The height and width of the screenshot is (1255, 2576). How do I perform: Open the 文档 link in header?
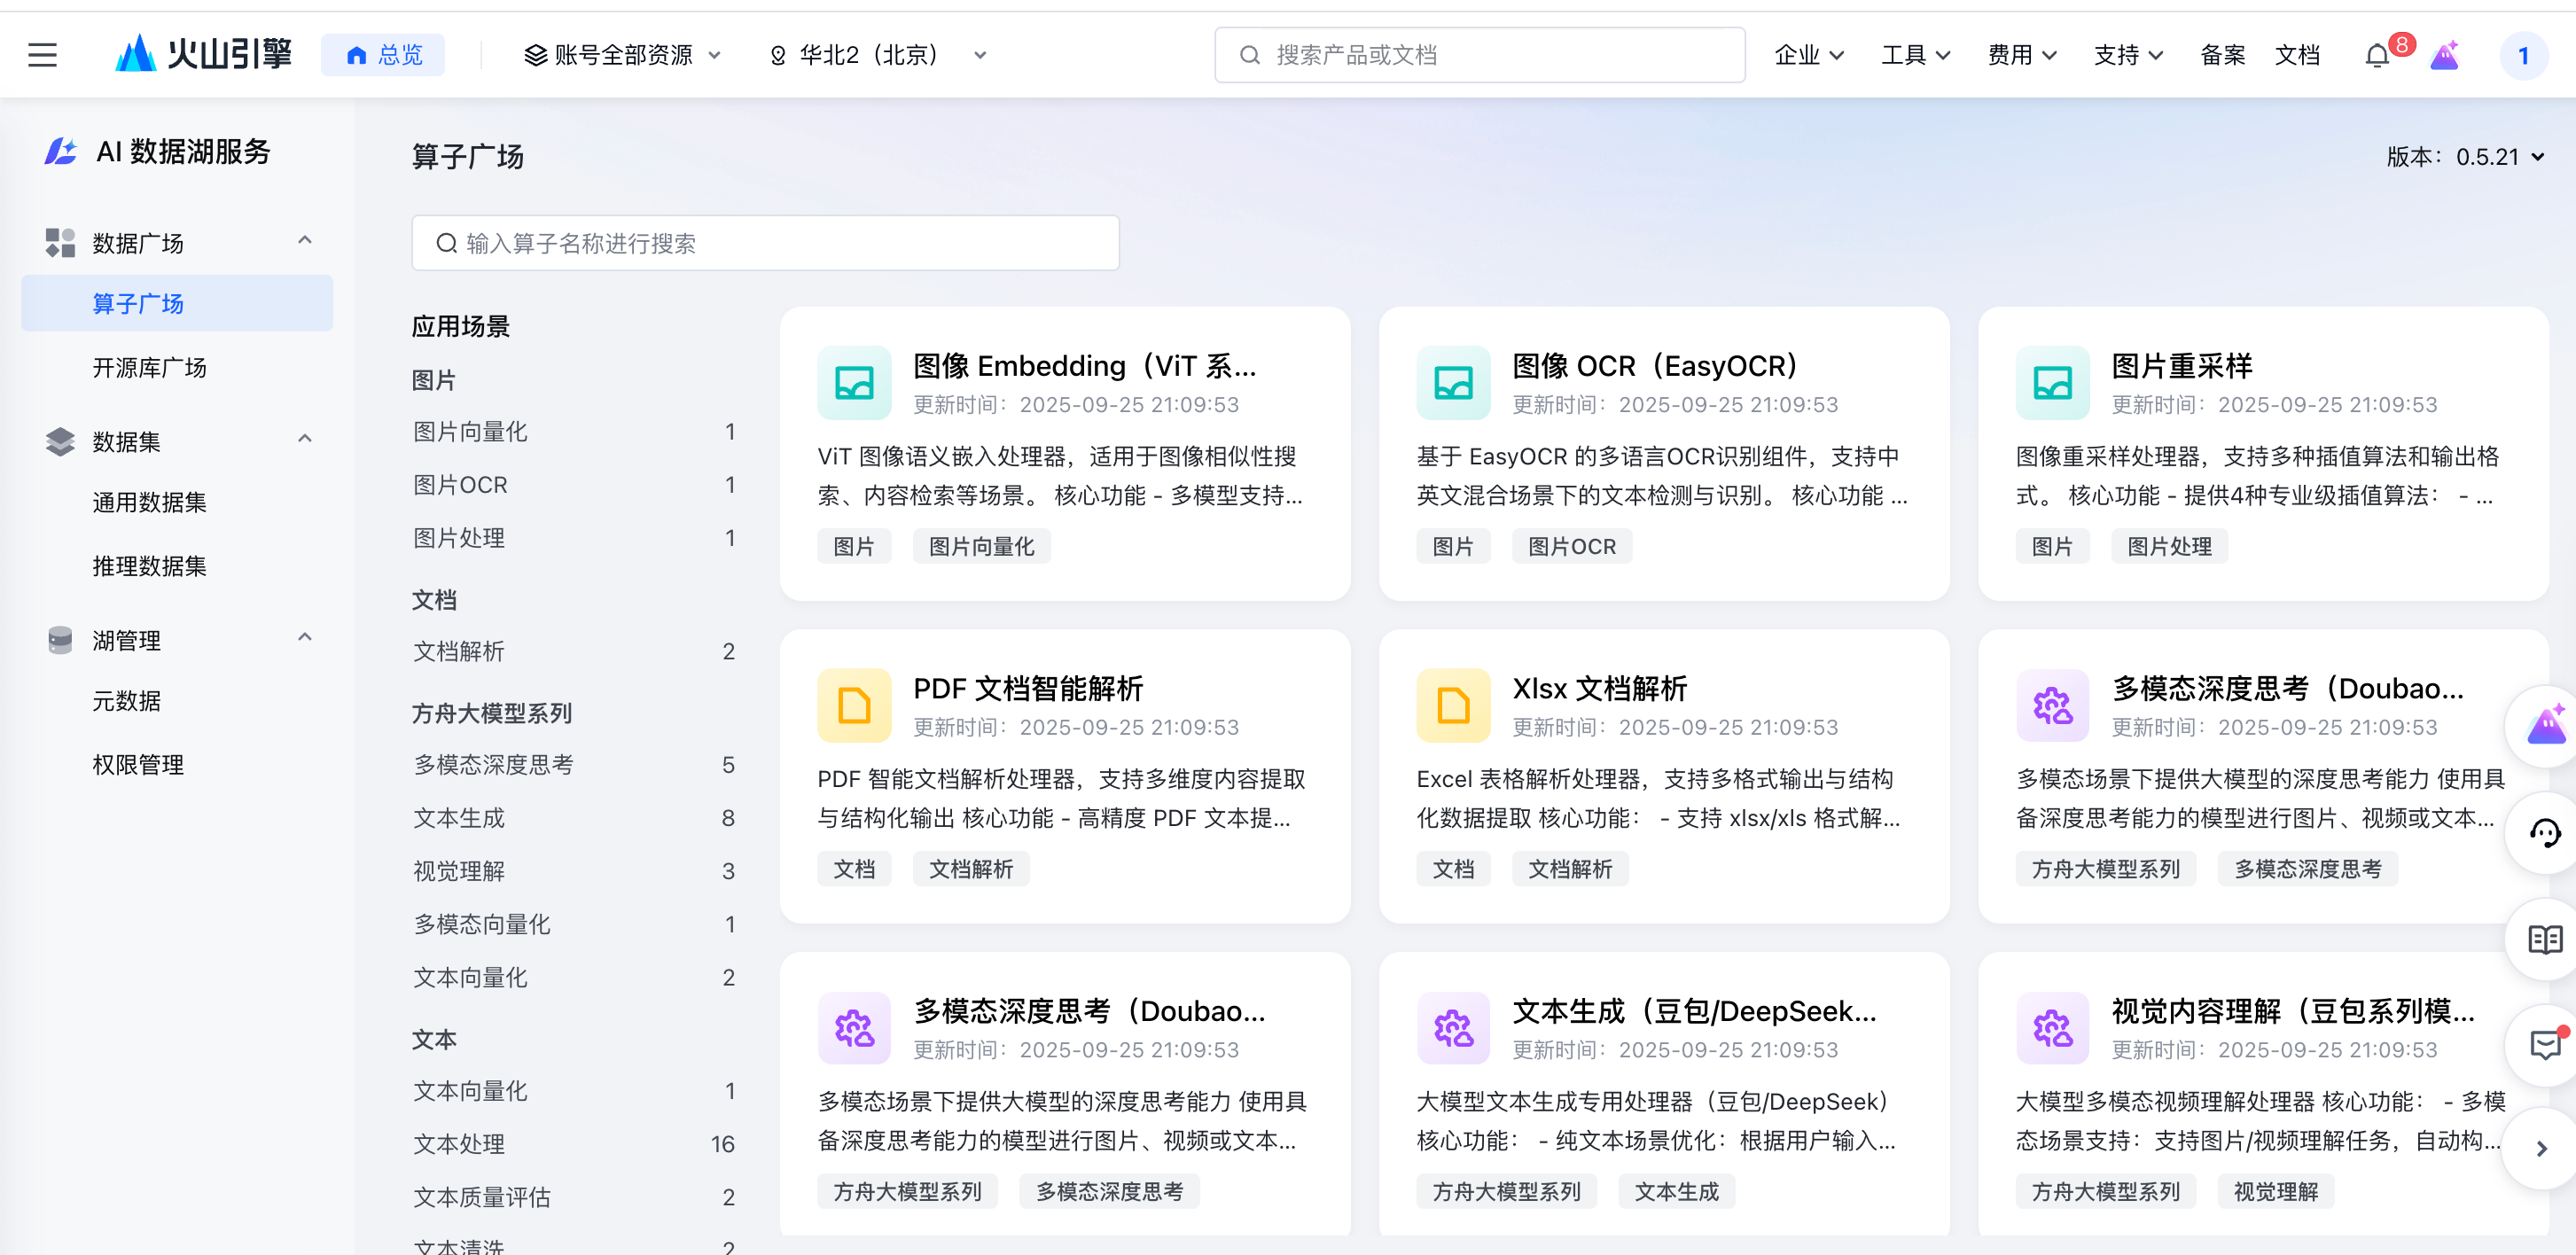[2297, 55]
